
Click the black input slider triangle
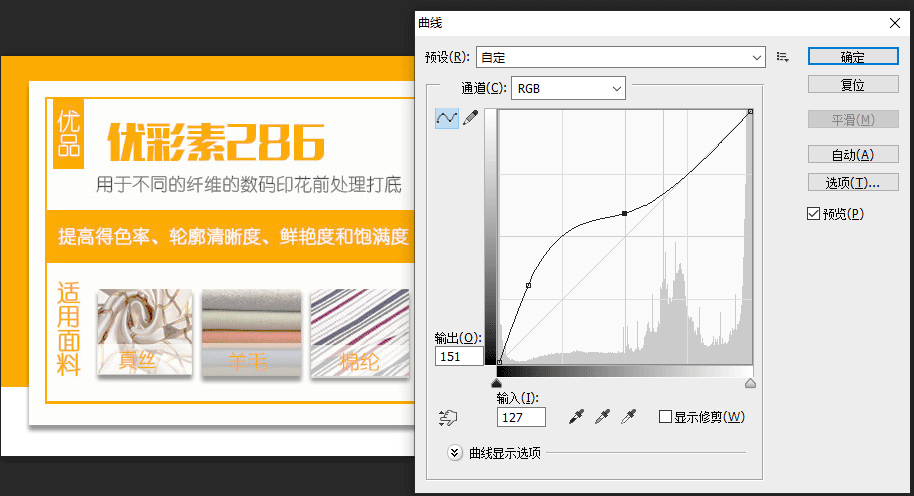(x=498, y=383)
